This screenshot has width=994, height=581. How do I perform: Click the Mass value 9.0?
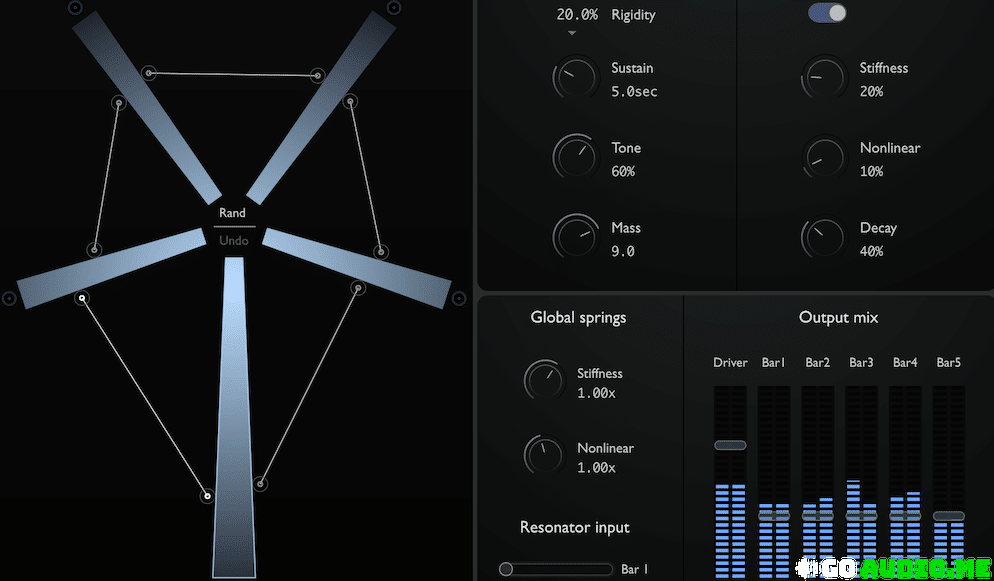pos(623,252)
